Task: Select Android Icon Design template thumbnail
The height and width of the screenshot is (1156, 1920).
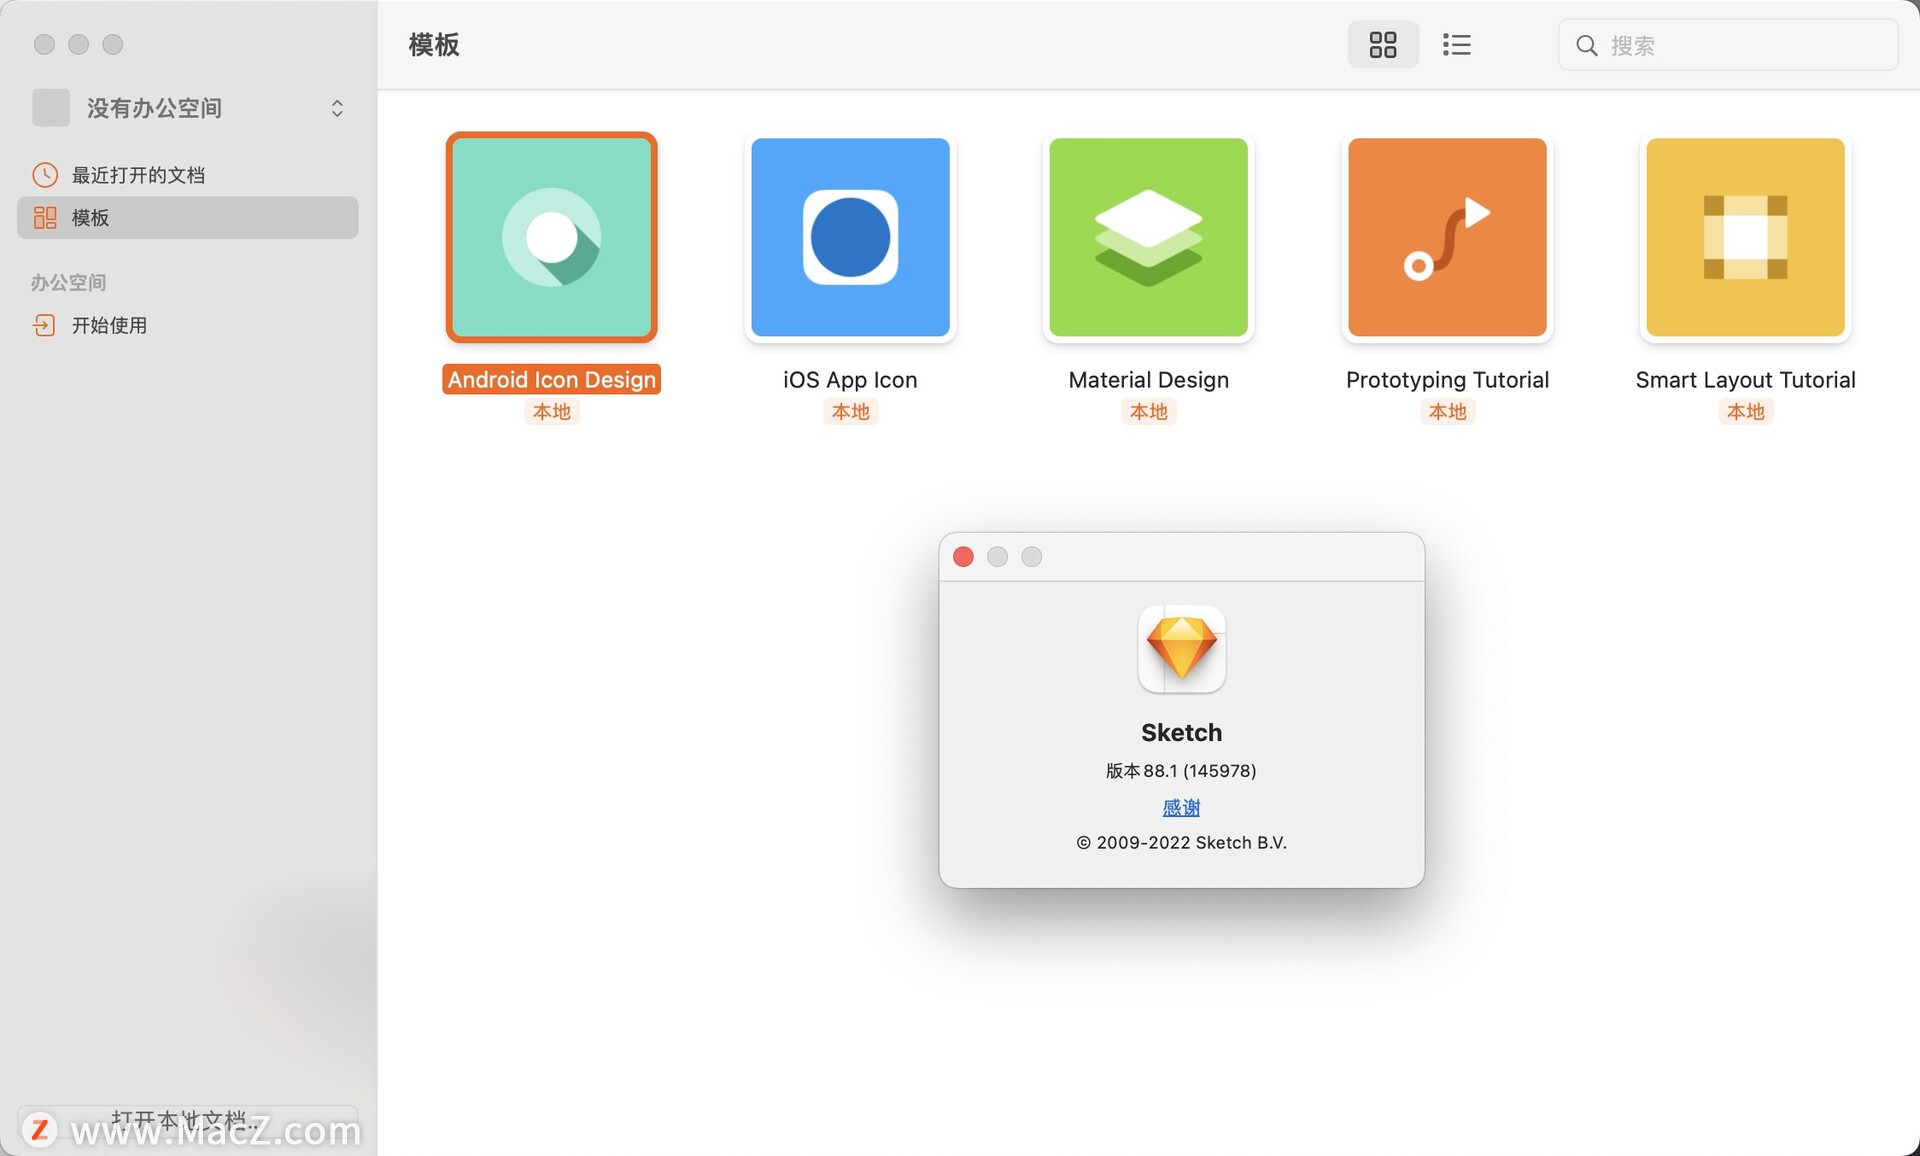Action: [x=552, y=238]
